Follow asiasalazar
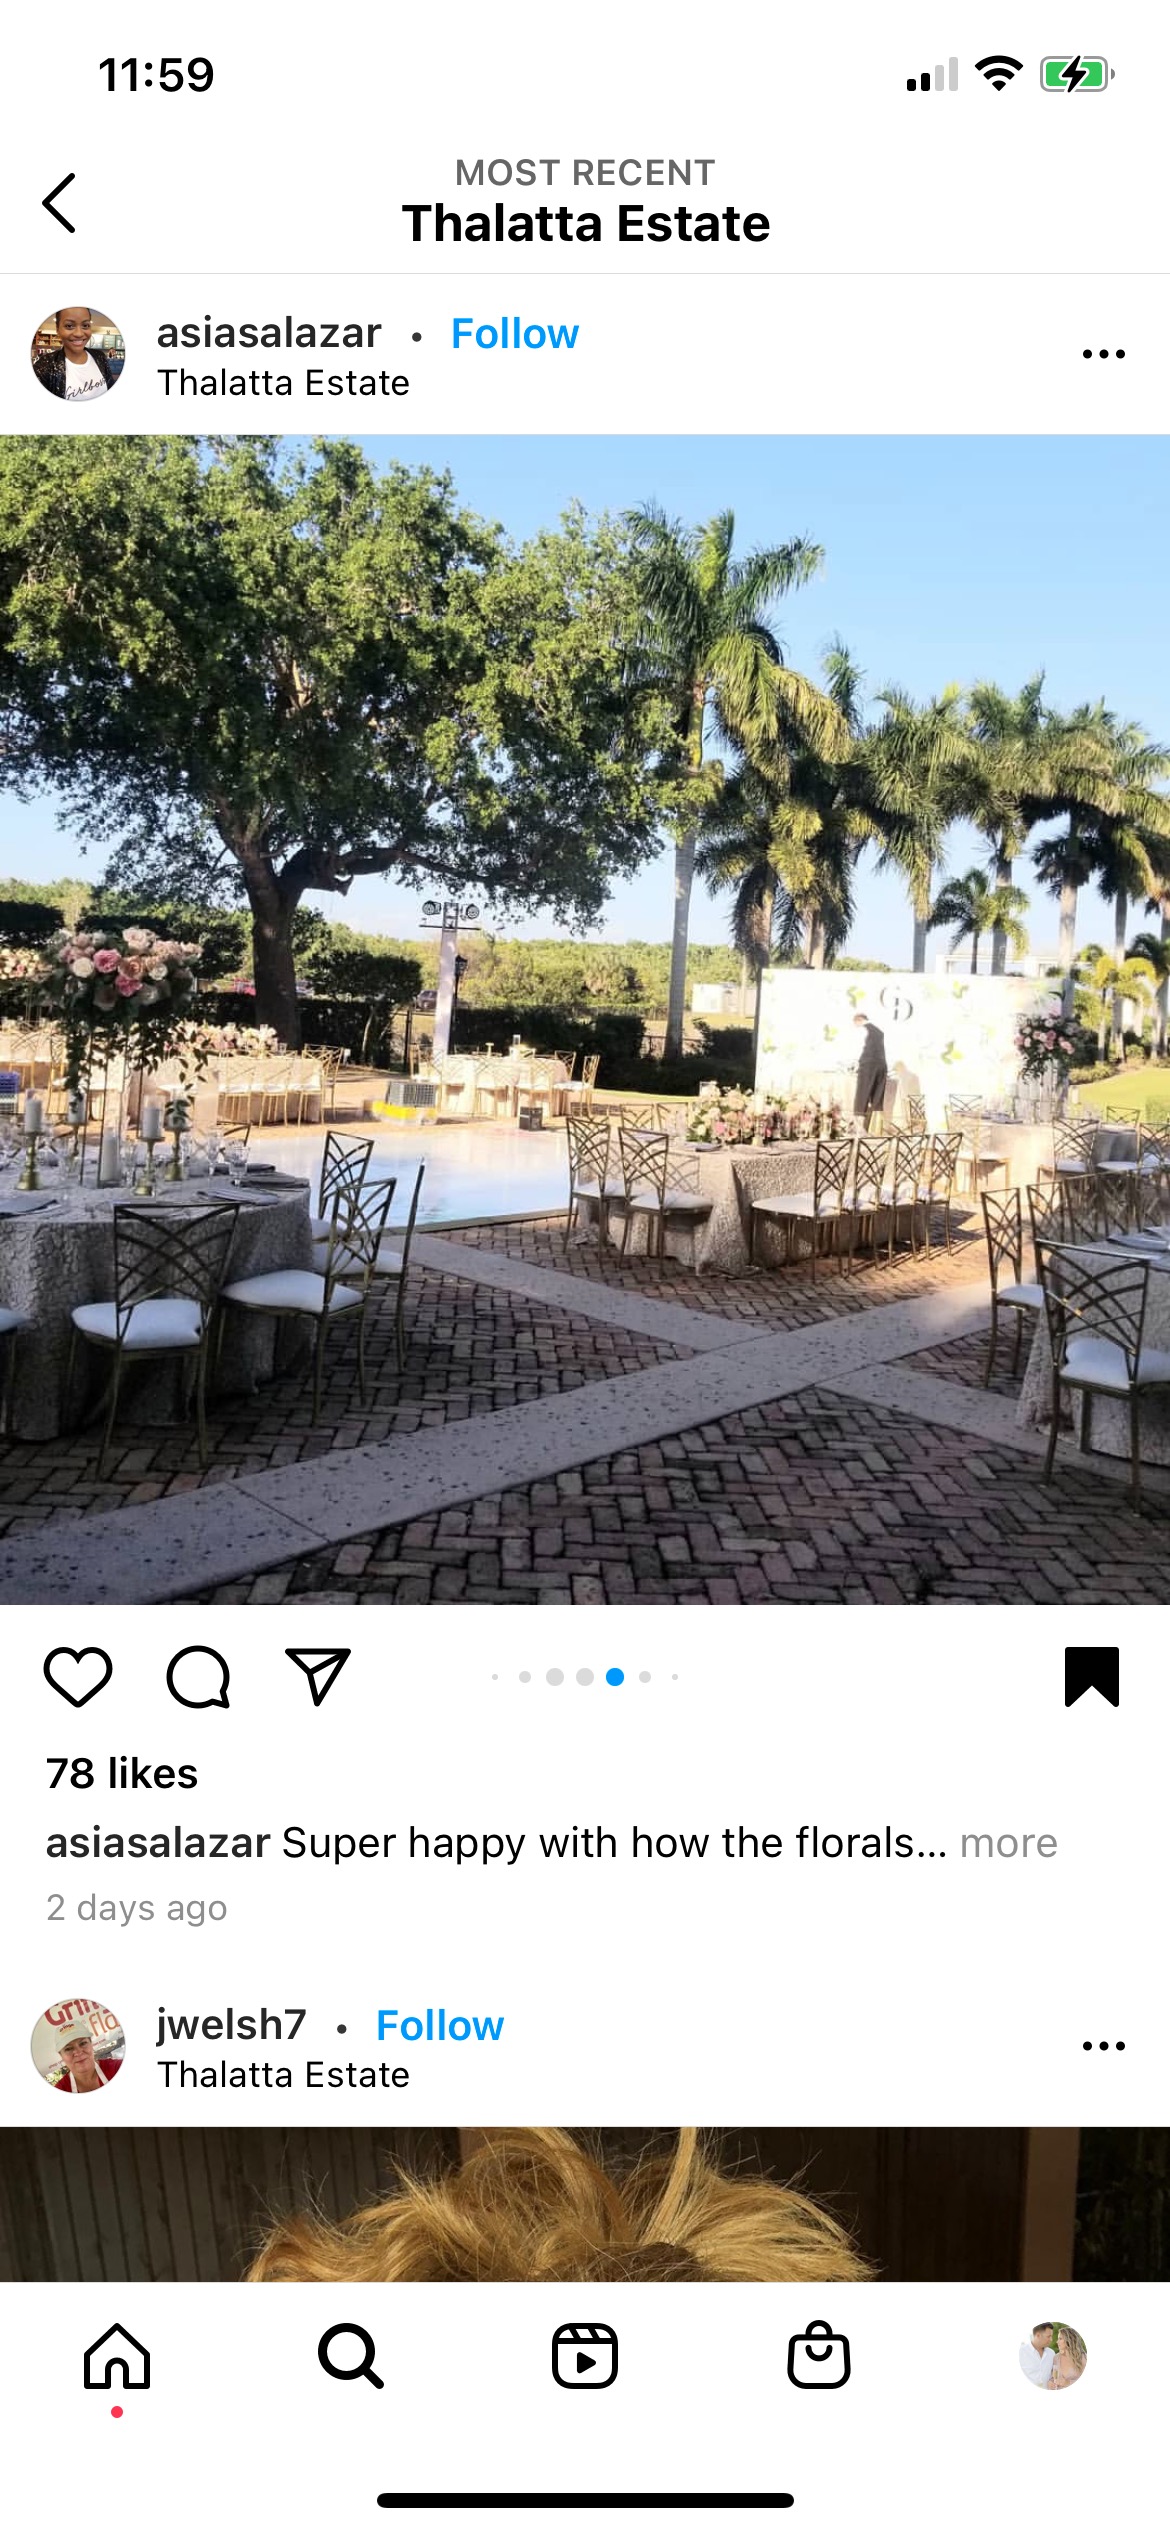 tap(515, 333)
